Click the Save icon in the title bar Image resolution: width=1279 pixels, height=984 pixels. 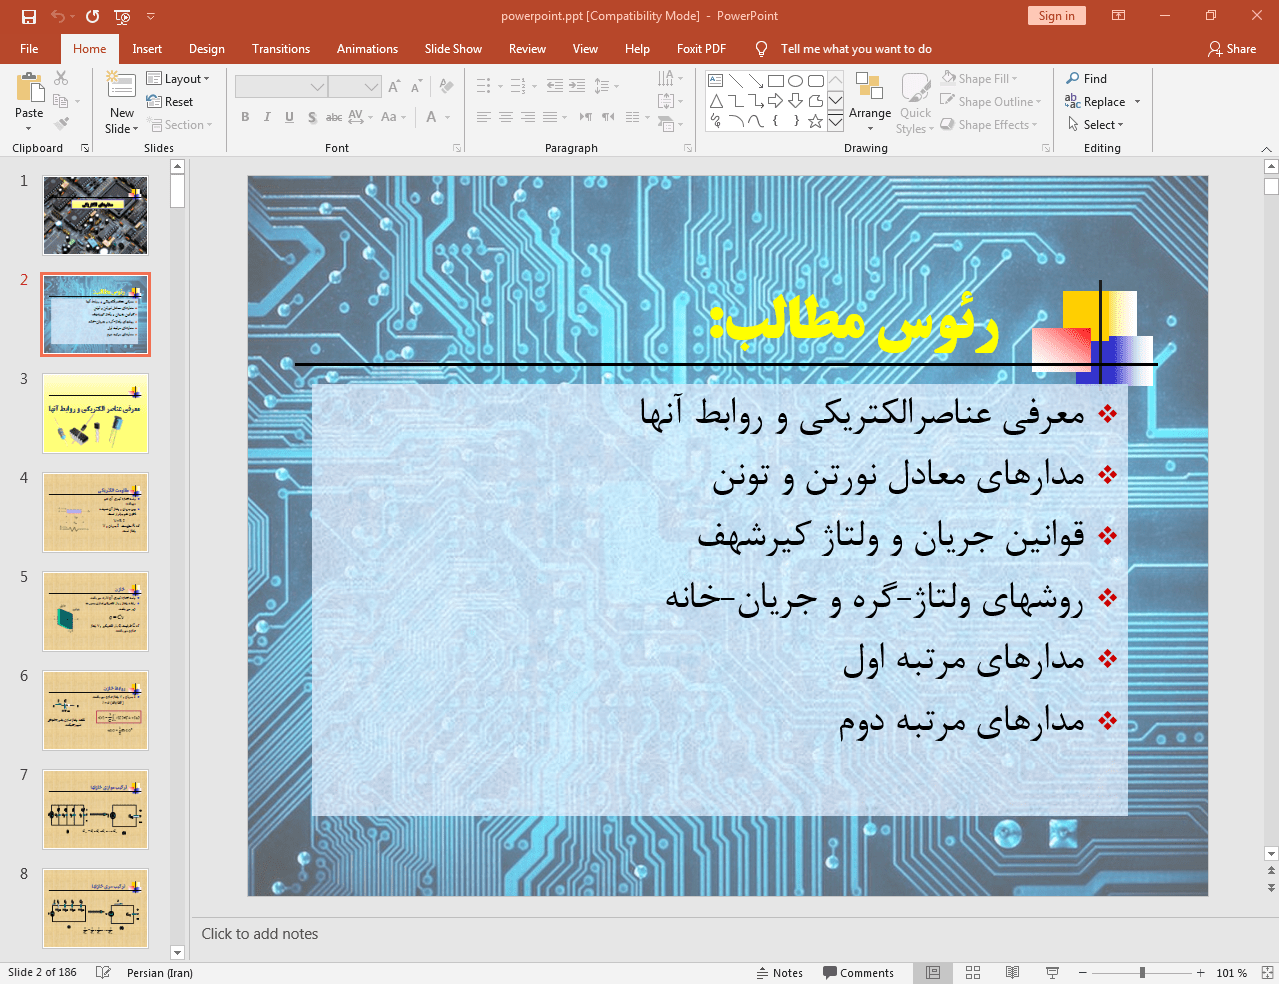click(x=29, y=16)
